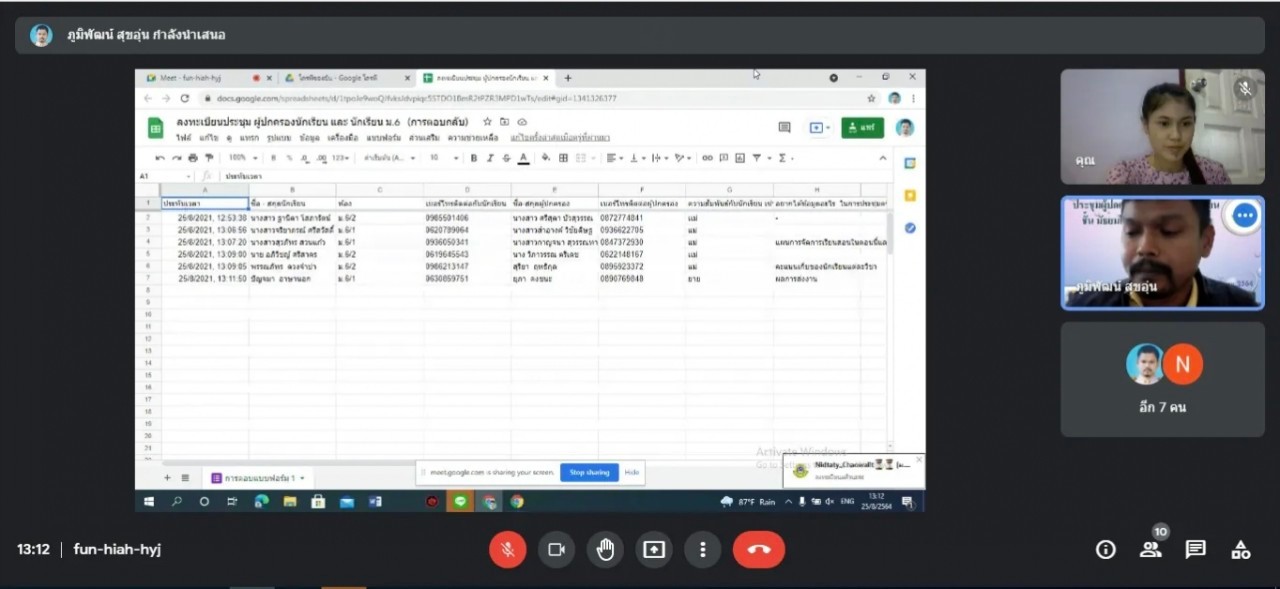
Task: Click the 'อีก 7 คน' participants tile
Action: click(1162, 379)
